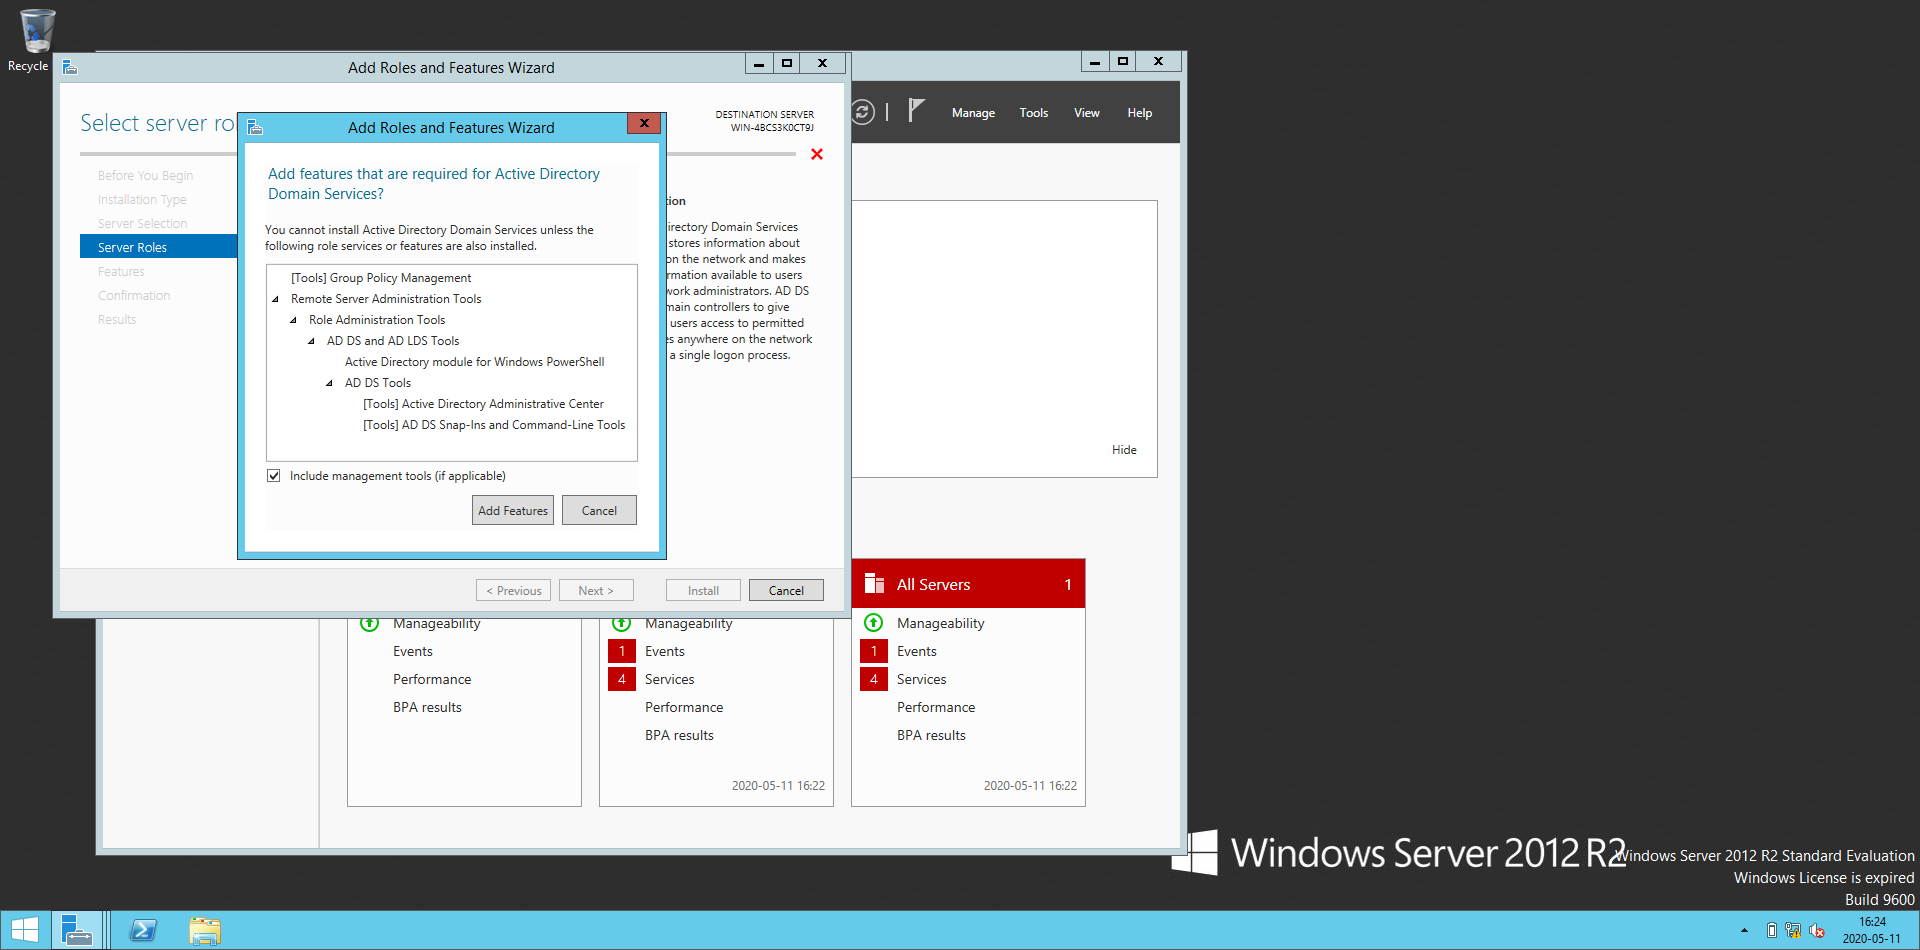This screenshot has width=1920, height=950.
Task: Click the dialog title bar wizard icon
Action: [255, 127]
